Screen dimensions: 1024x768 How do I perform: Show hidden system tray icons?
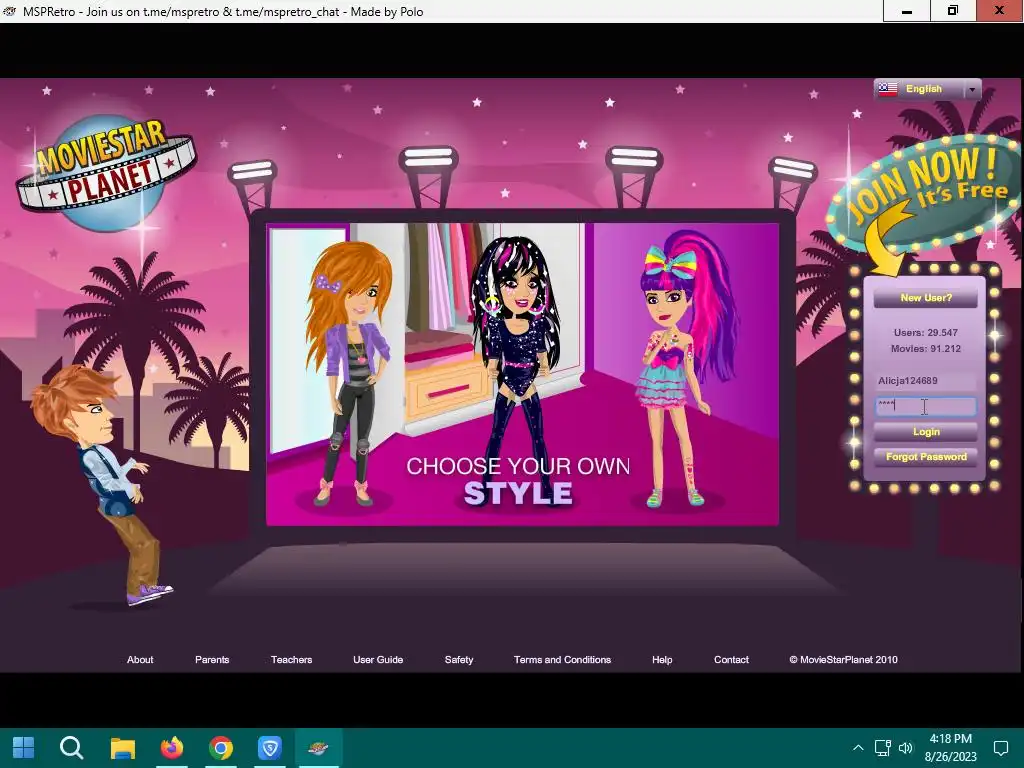[858, 748]
